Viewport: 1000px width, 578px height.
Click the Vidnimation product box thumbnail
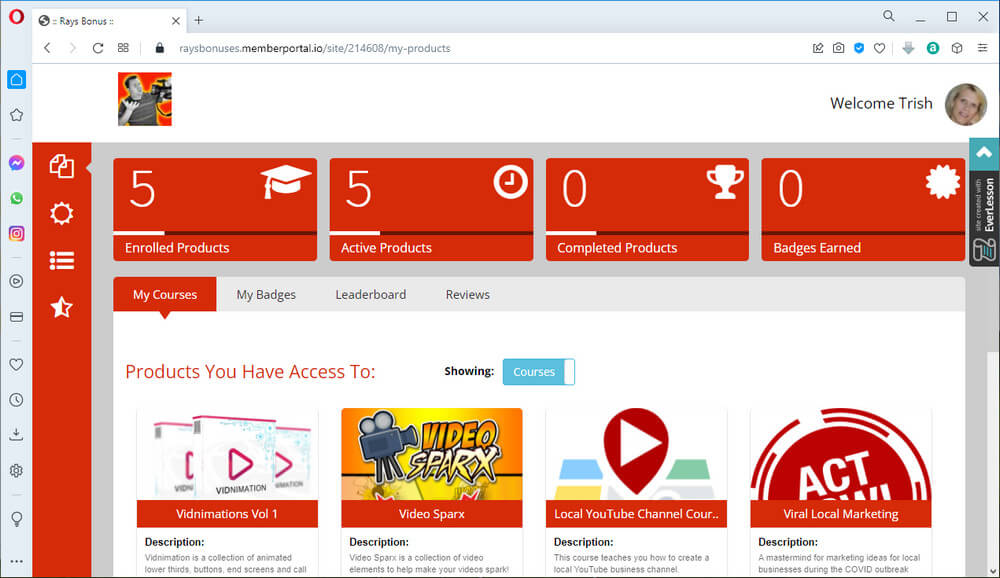(x=227, y=454)
